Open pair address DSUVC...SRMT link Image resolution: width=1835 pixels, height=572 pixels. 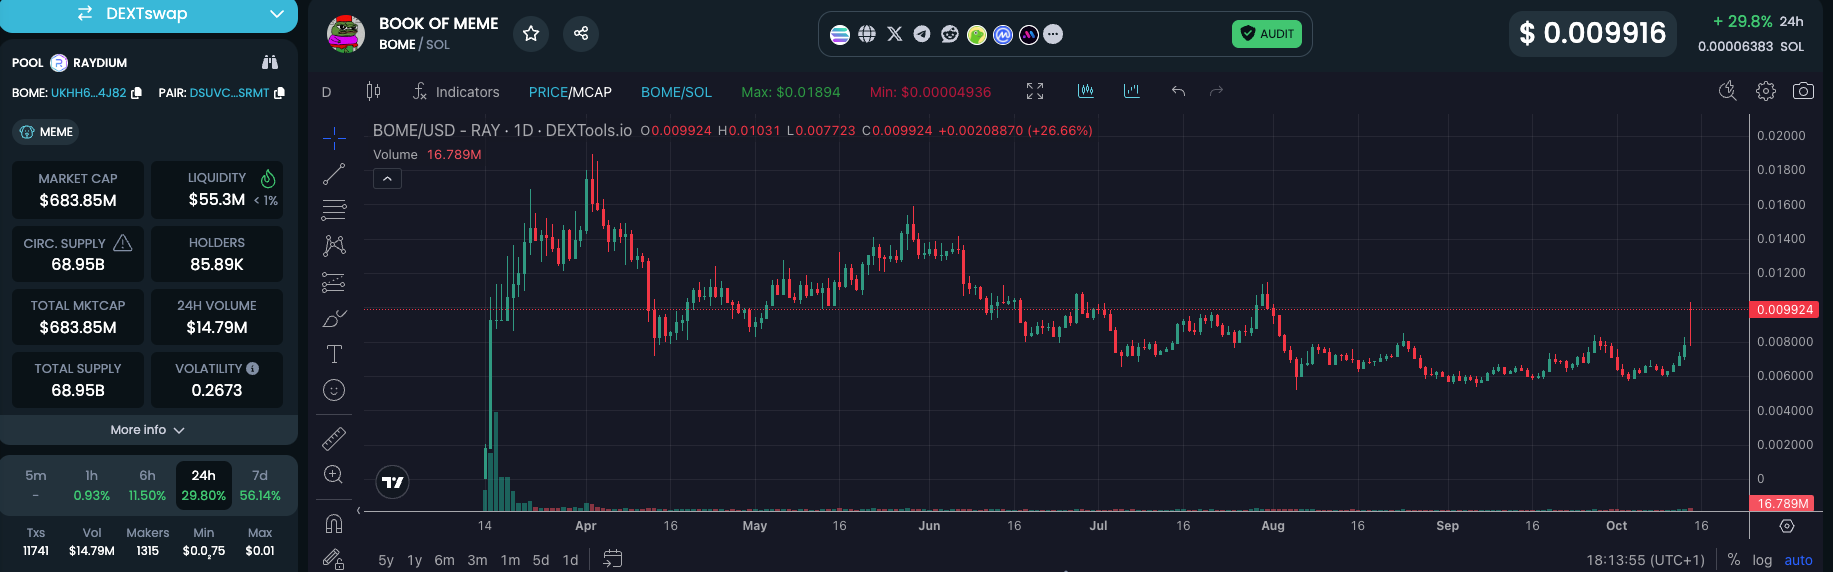point(229,93)
